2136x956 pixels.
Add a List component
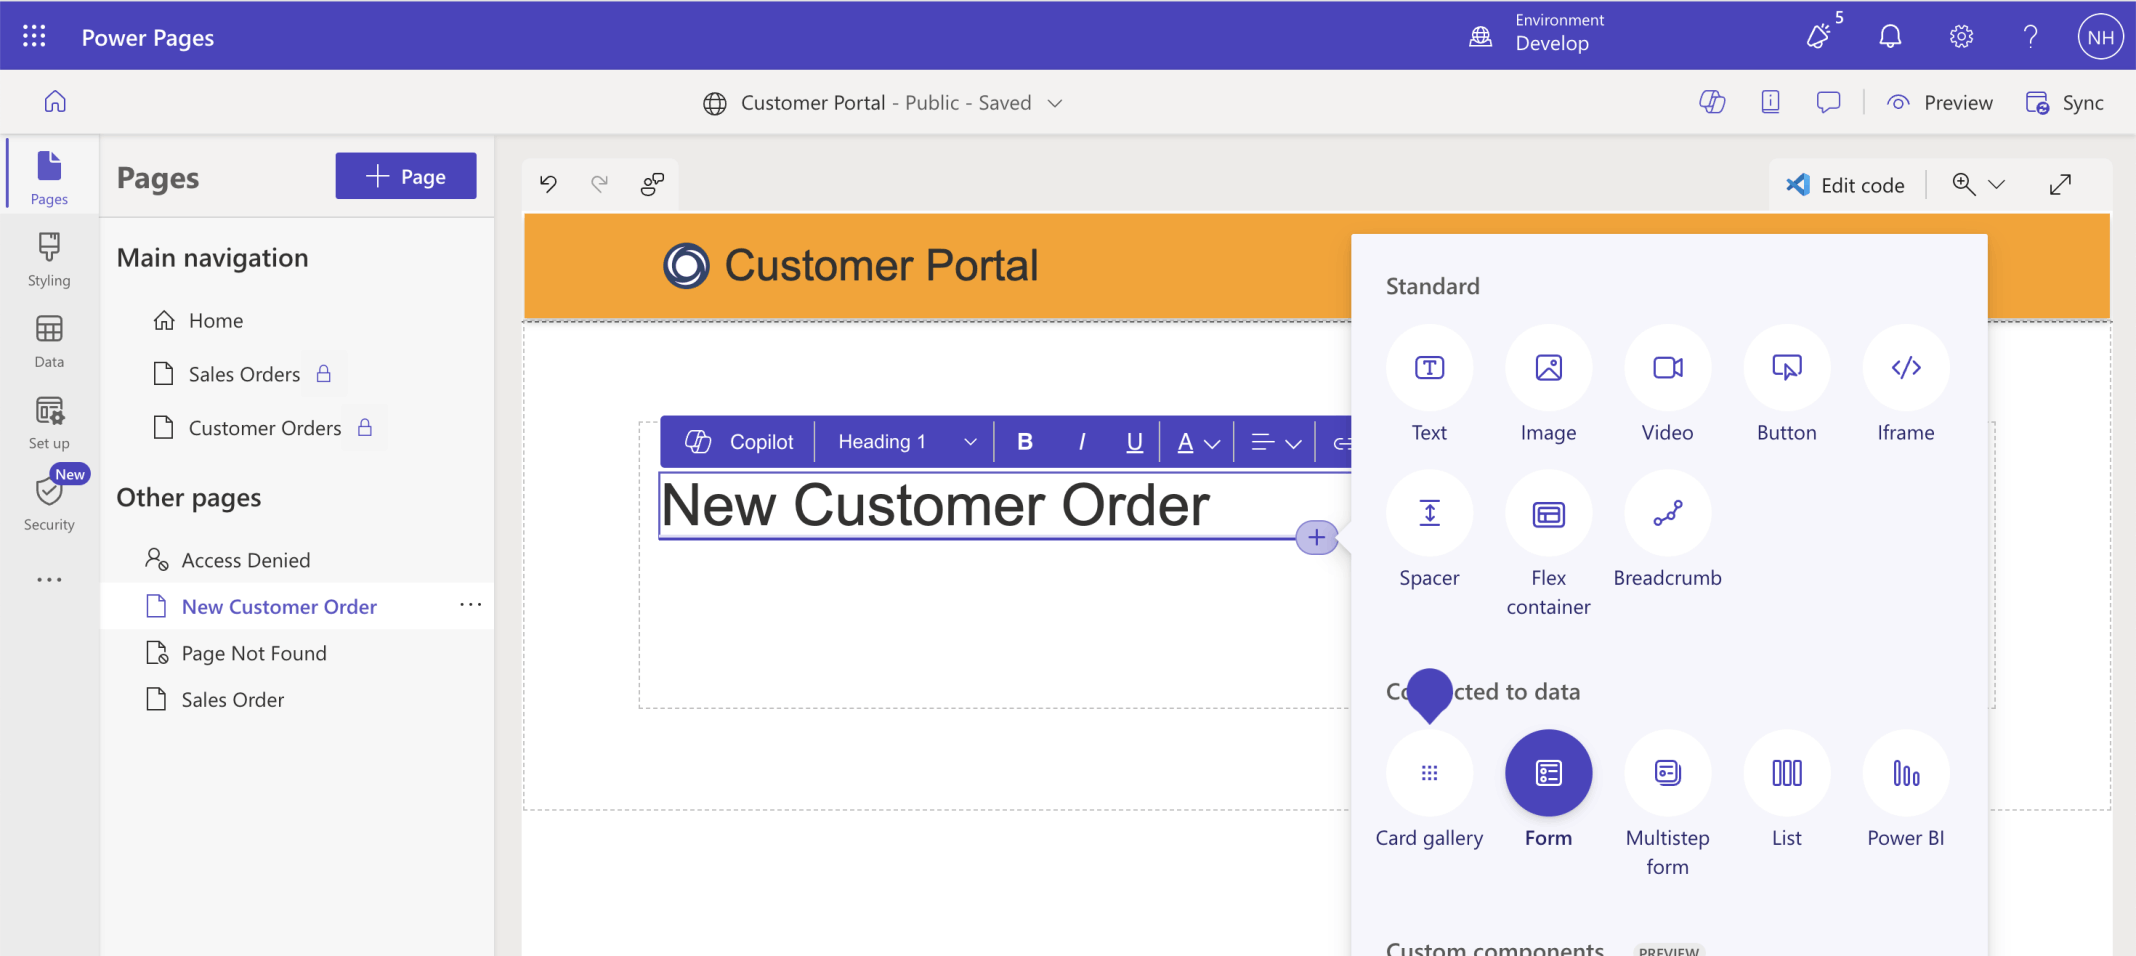tap(1786, 790)
